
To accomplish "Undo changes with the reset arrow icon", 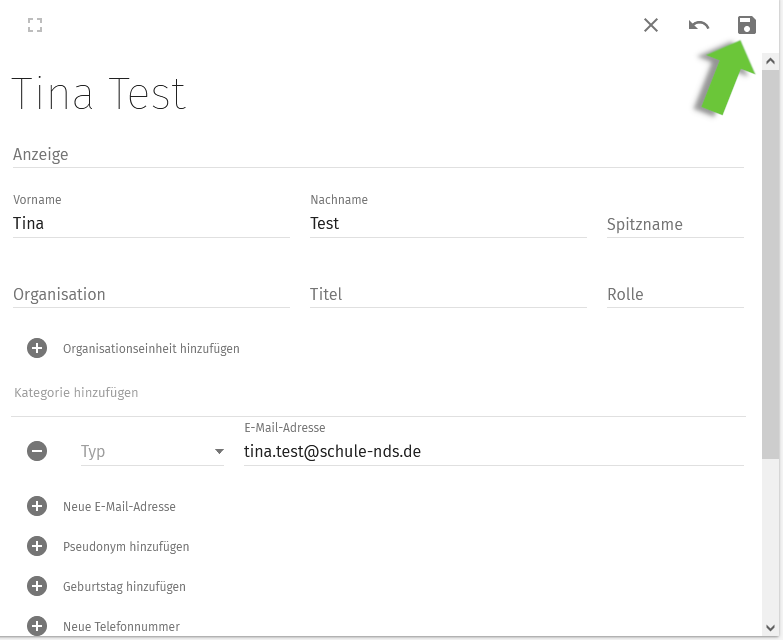I will 699,25.
